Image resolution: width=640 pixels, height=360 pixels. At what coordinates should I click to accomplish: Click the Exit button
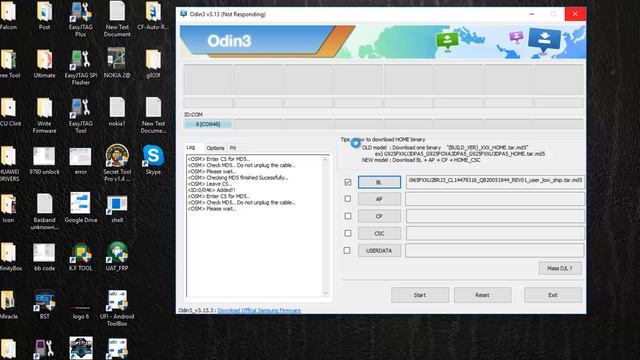click(x=553, y=295)
